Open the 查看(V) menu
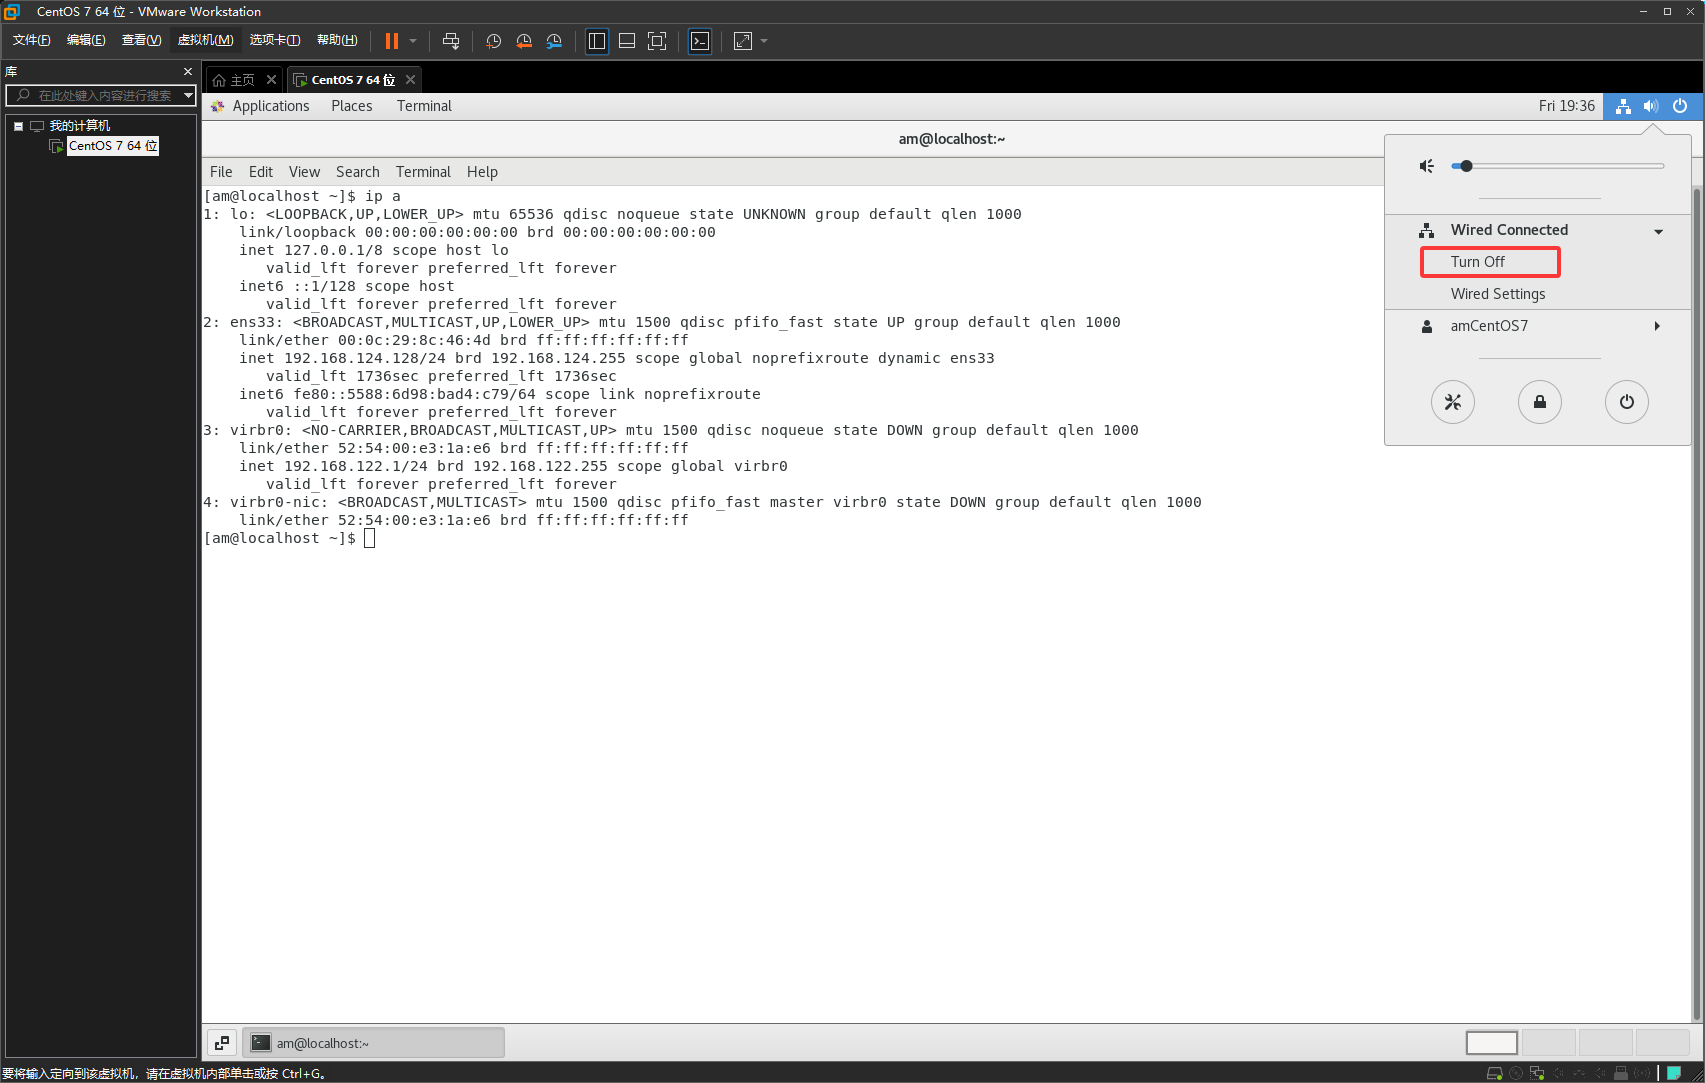 141,40
